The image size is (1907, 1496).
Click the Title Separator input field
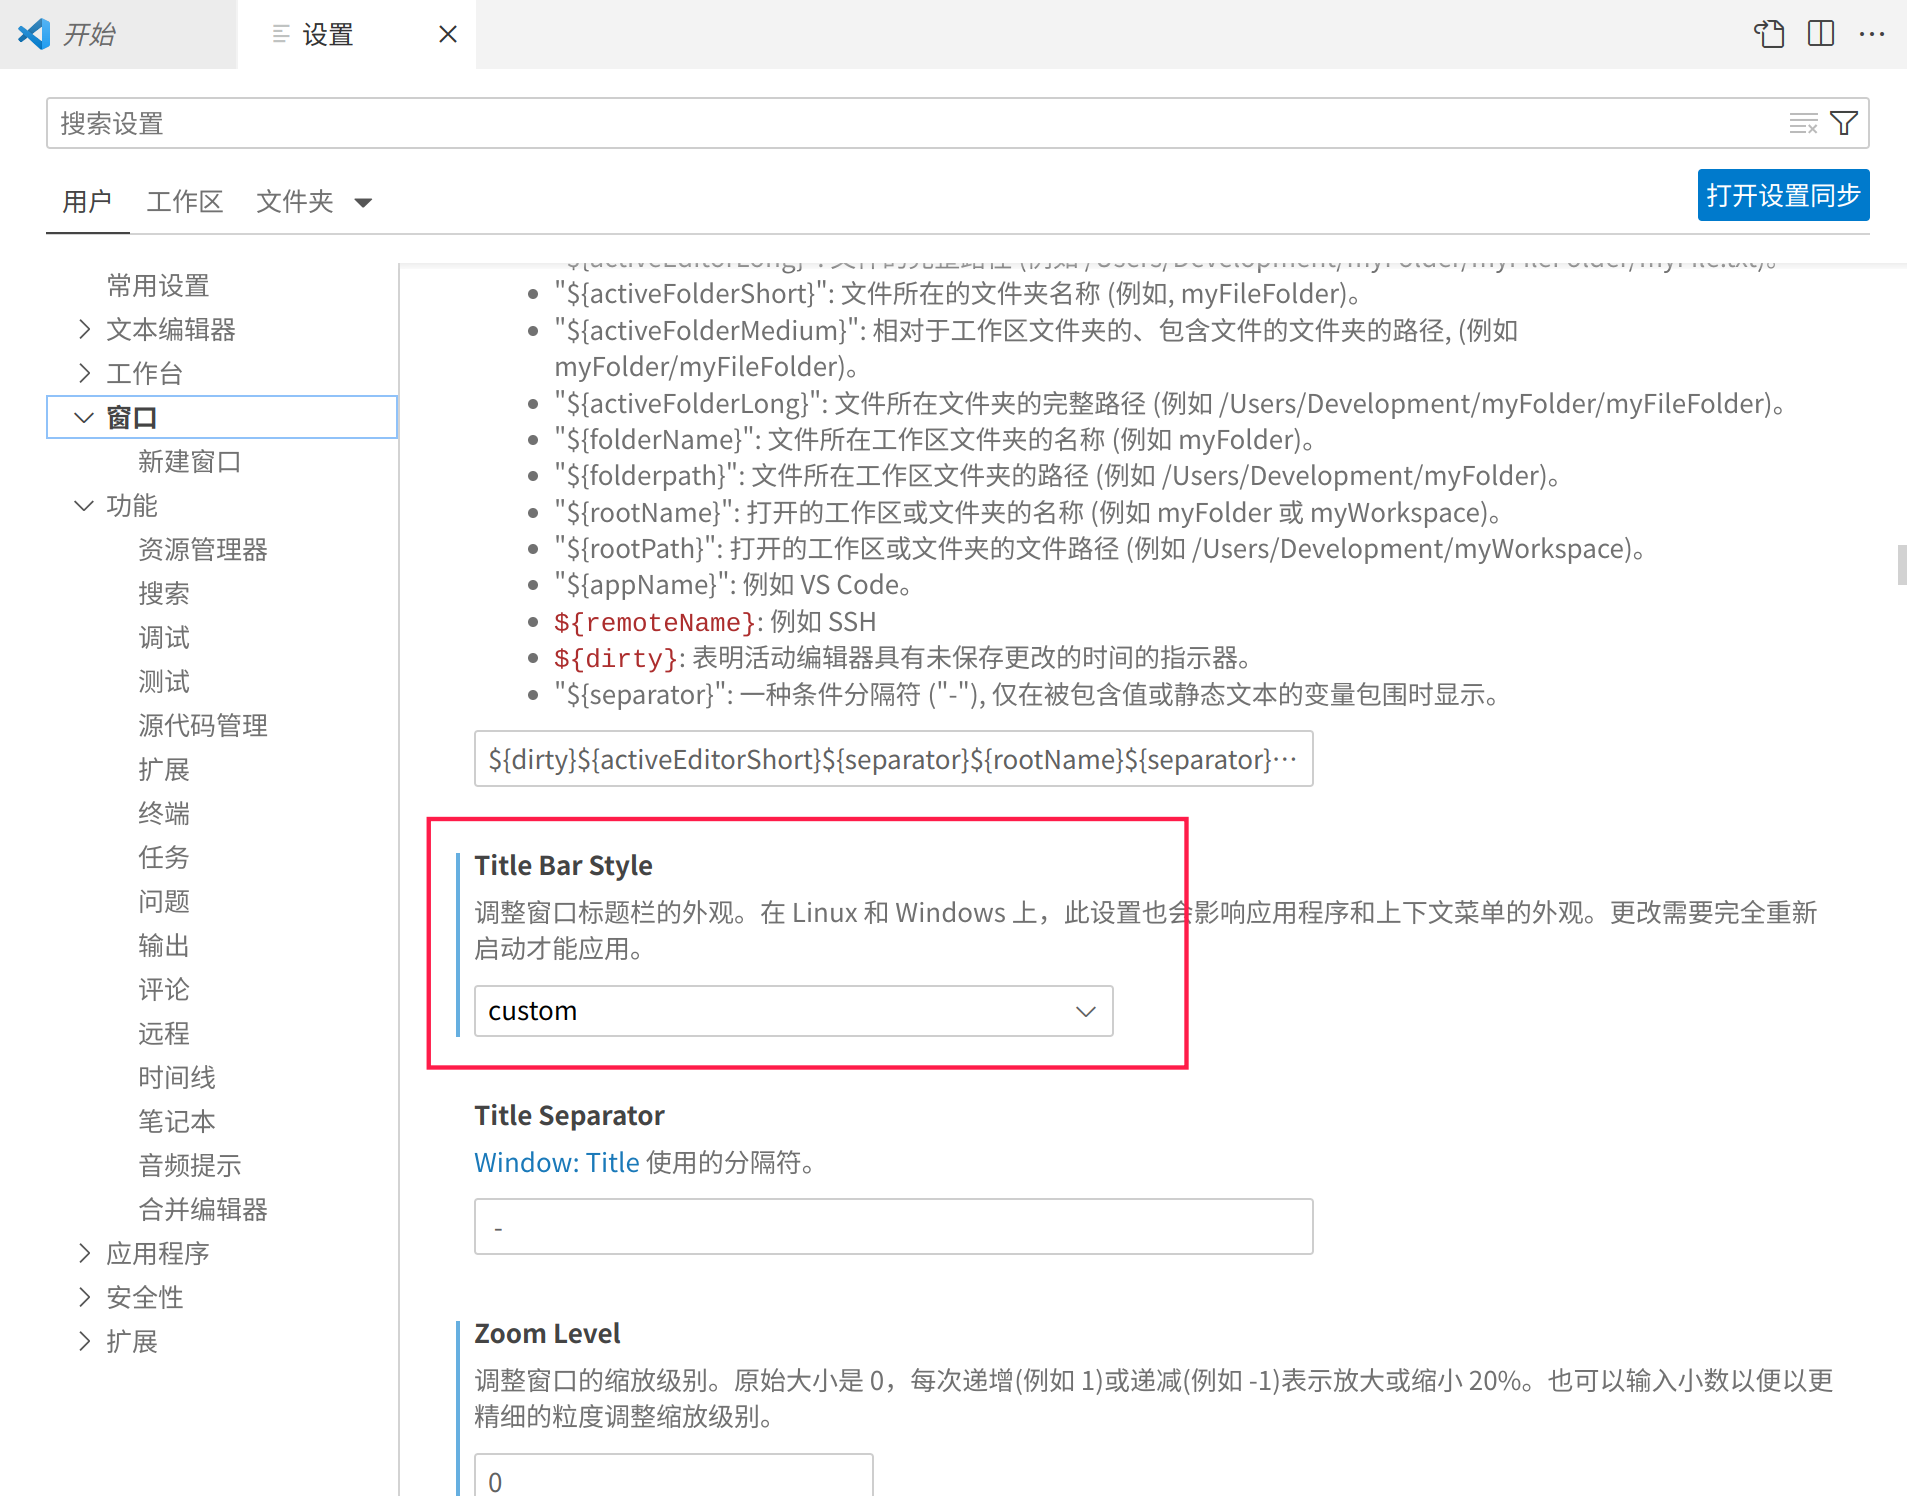click(893, 1226)
